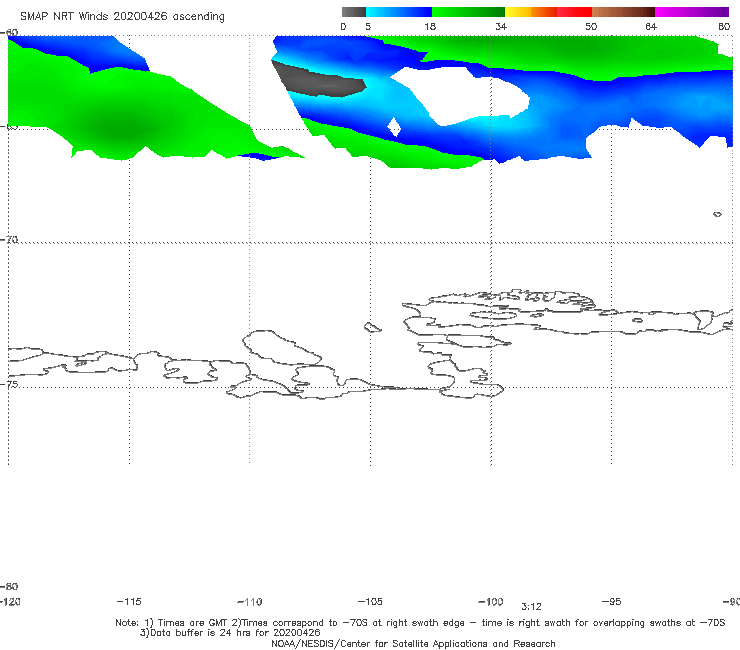Click the longitude label "-115"
The width and height of the screenshot is (740, 650).
point(129,601)
